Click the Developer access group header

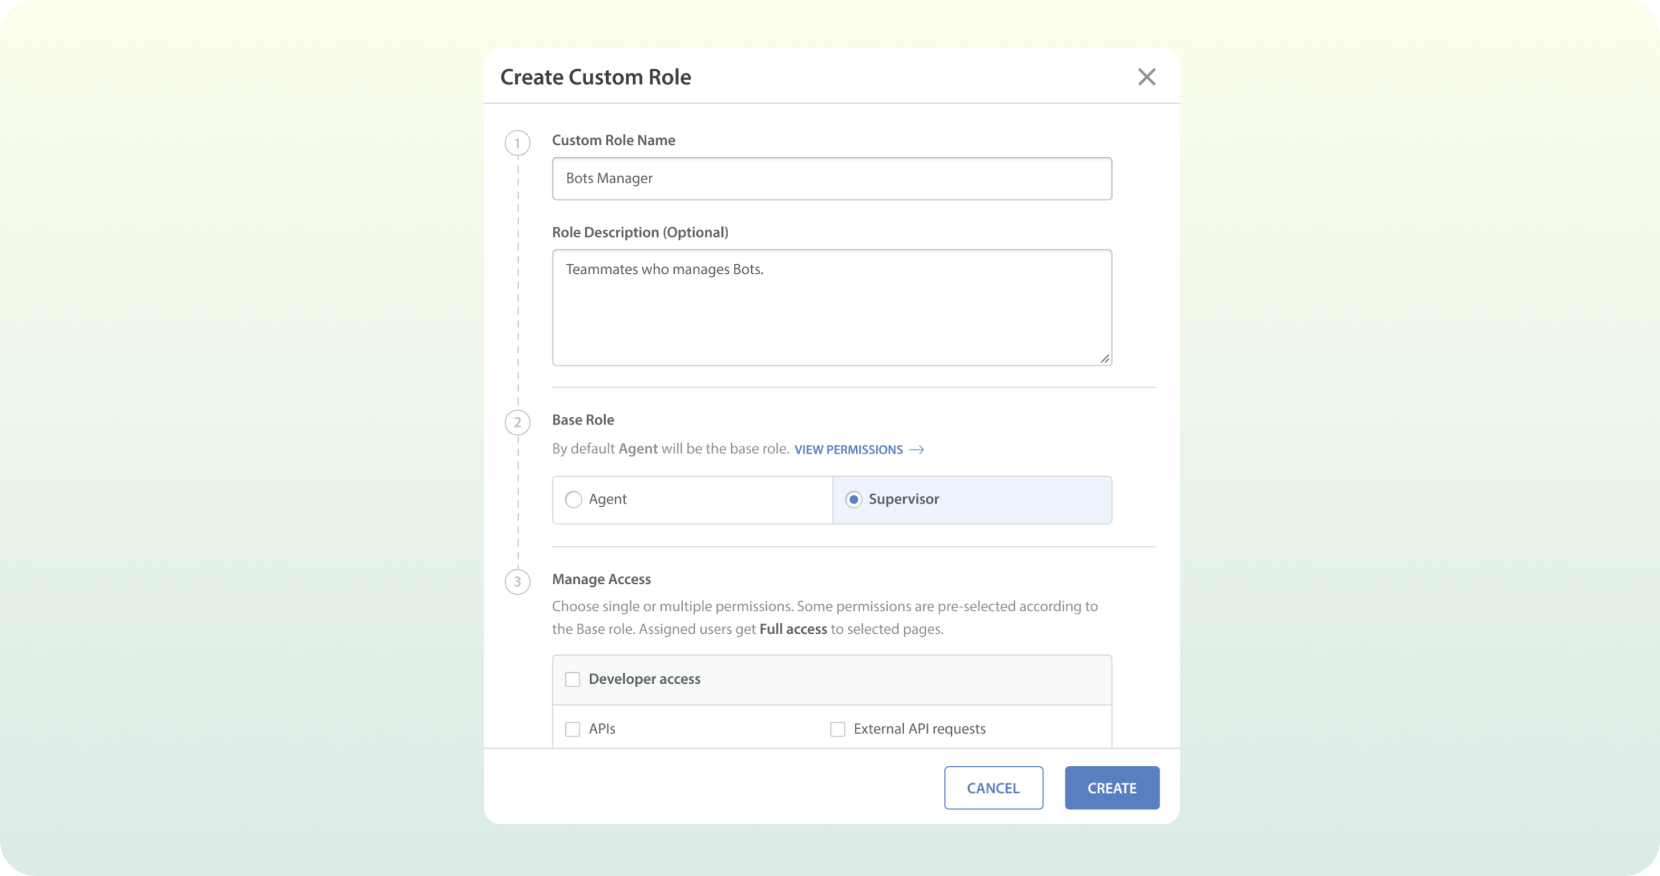pos(646,679)
